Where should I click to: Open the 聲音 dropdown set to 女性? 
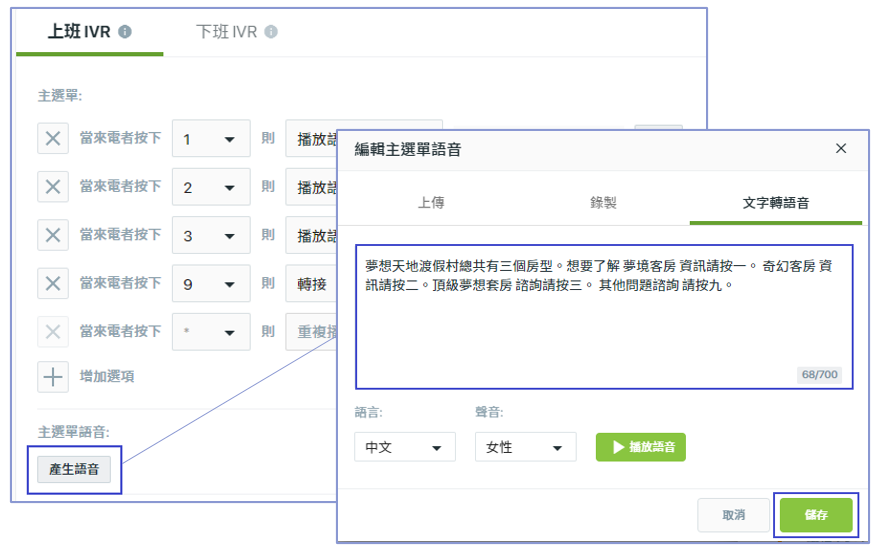(525, 447)
